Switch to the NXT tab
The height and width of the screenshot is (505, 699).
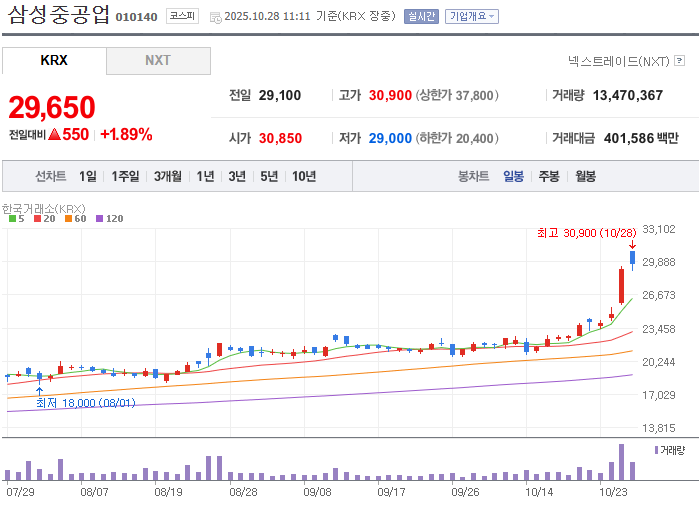(158, 61)
